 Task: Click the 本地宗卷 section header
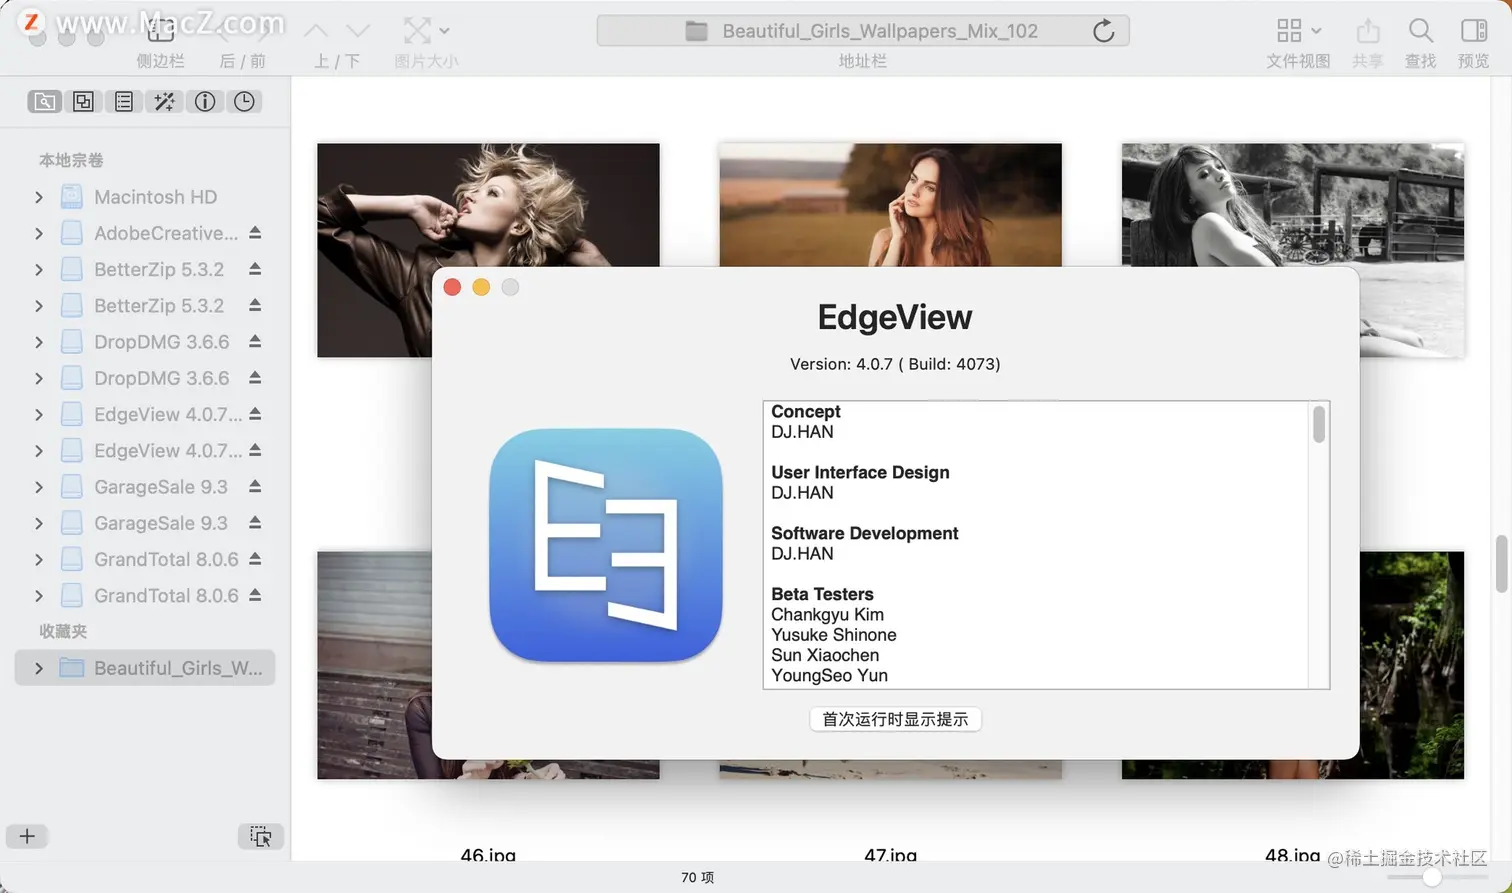point(71,160)
